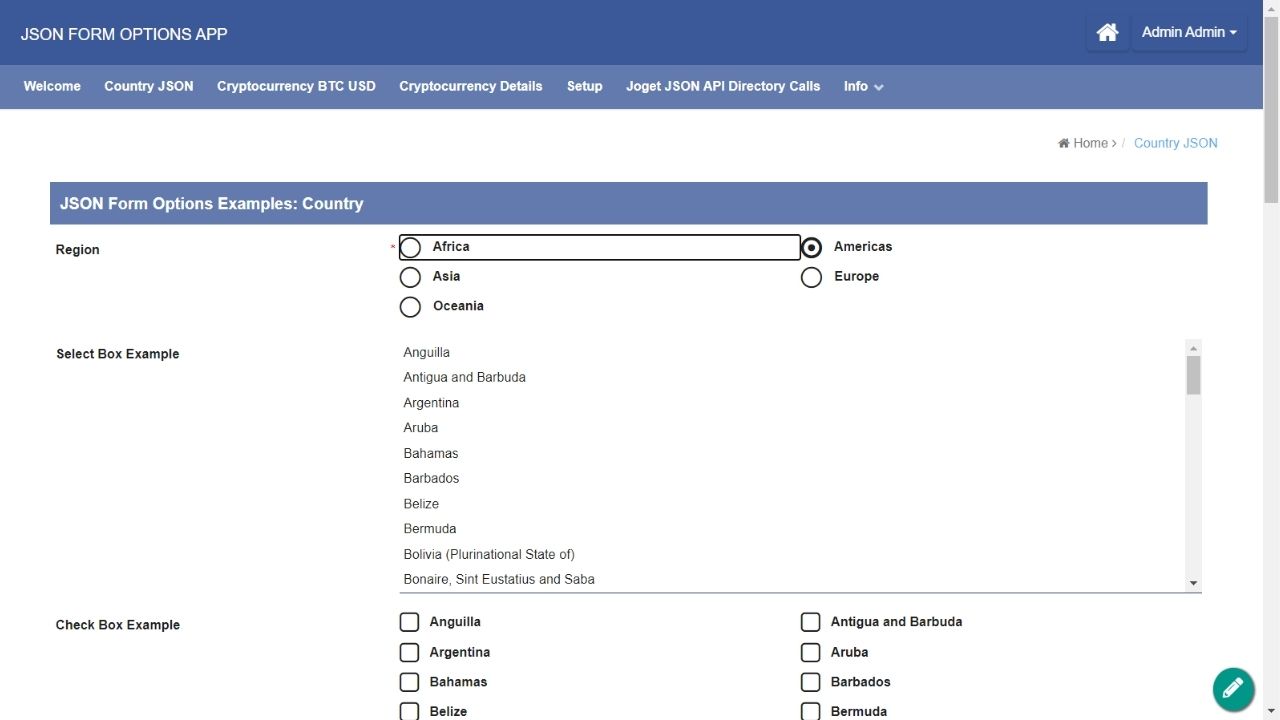
Task: Select the Oceania region radio button
Action: (x=410, y=307)
